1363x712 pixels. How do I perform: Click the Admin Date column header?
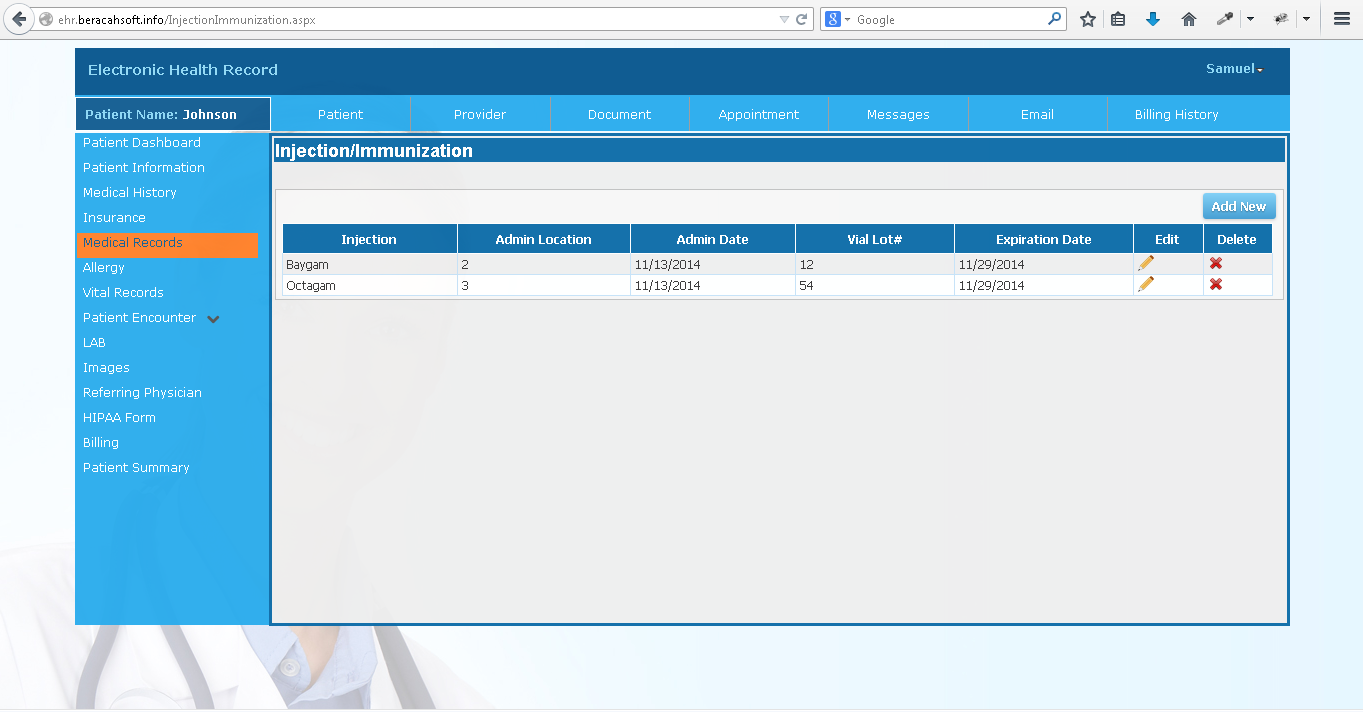[713, 239]
